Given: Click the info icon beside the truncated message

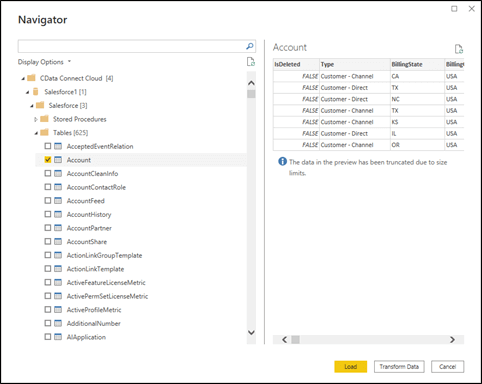Looking at the screenshot, I should [282, 162].
